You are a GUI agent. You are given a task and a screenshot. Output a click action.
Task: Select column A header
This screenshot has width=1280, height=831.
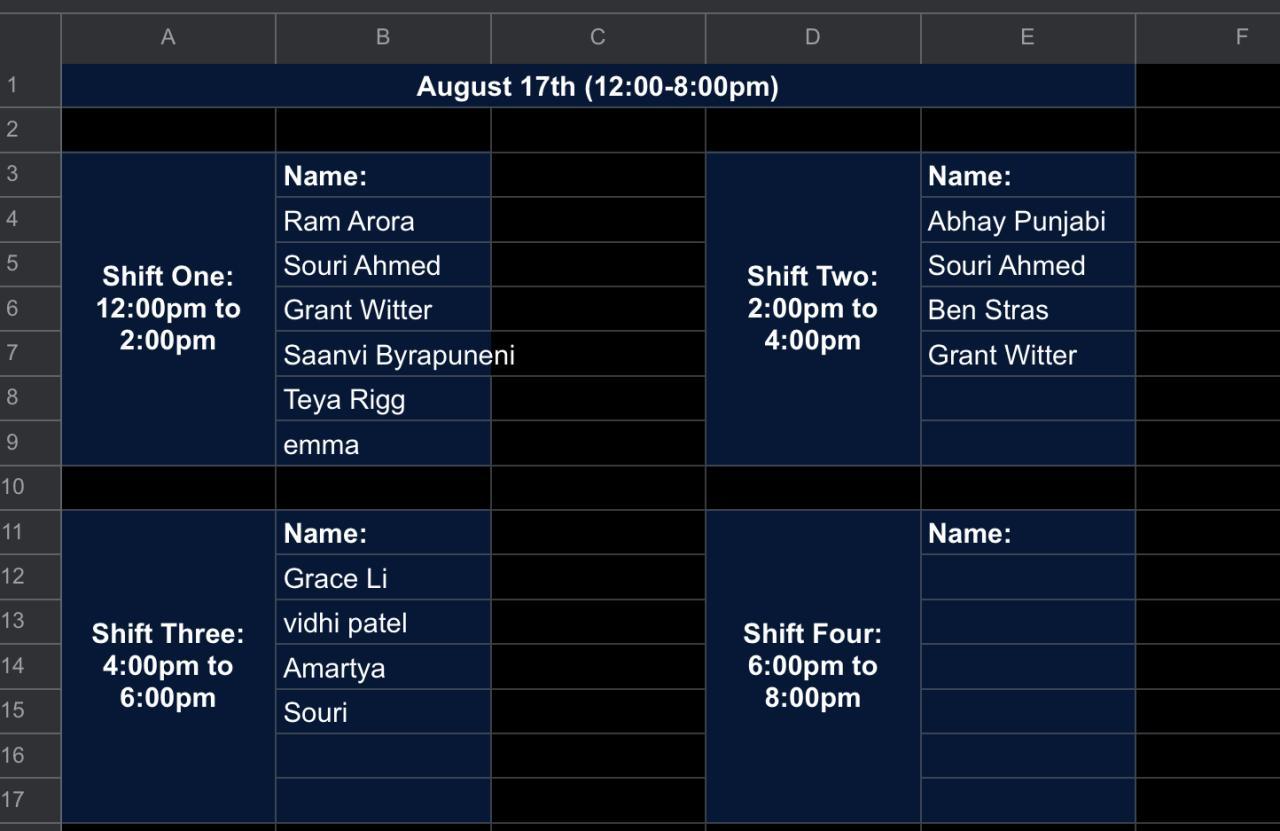click(168, 37)
